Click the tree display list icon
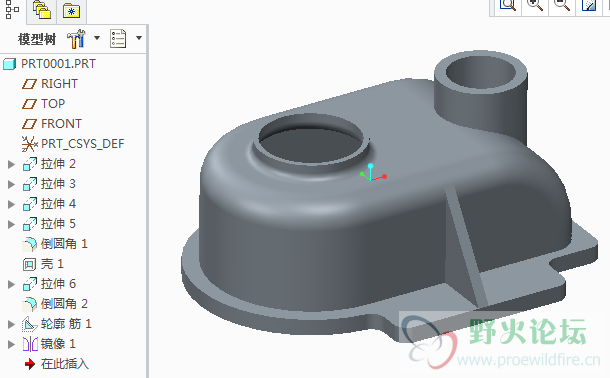 click(x=118, y=38)
